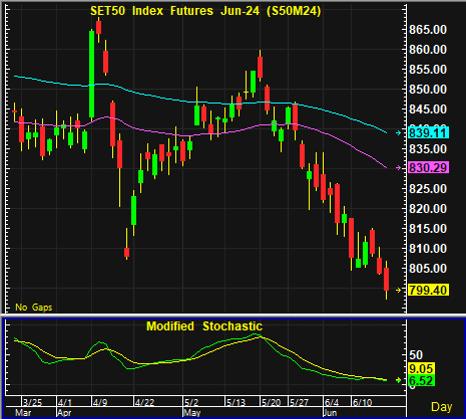Click the last price label 799.40
The image size is (466, 419).
pyautogui.click(x=429, y=290)
